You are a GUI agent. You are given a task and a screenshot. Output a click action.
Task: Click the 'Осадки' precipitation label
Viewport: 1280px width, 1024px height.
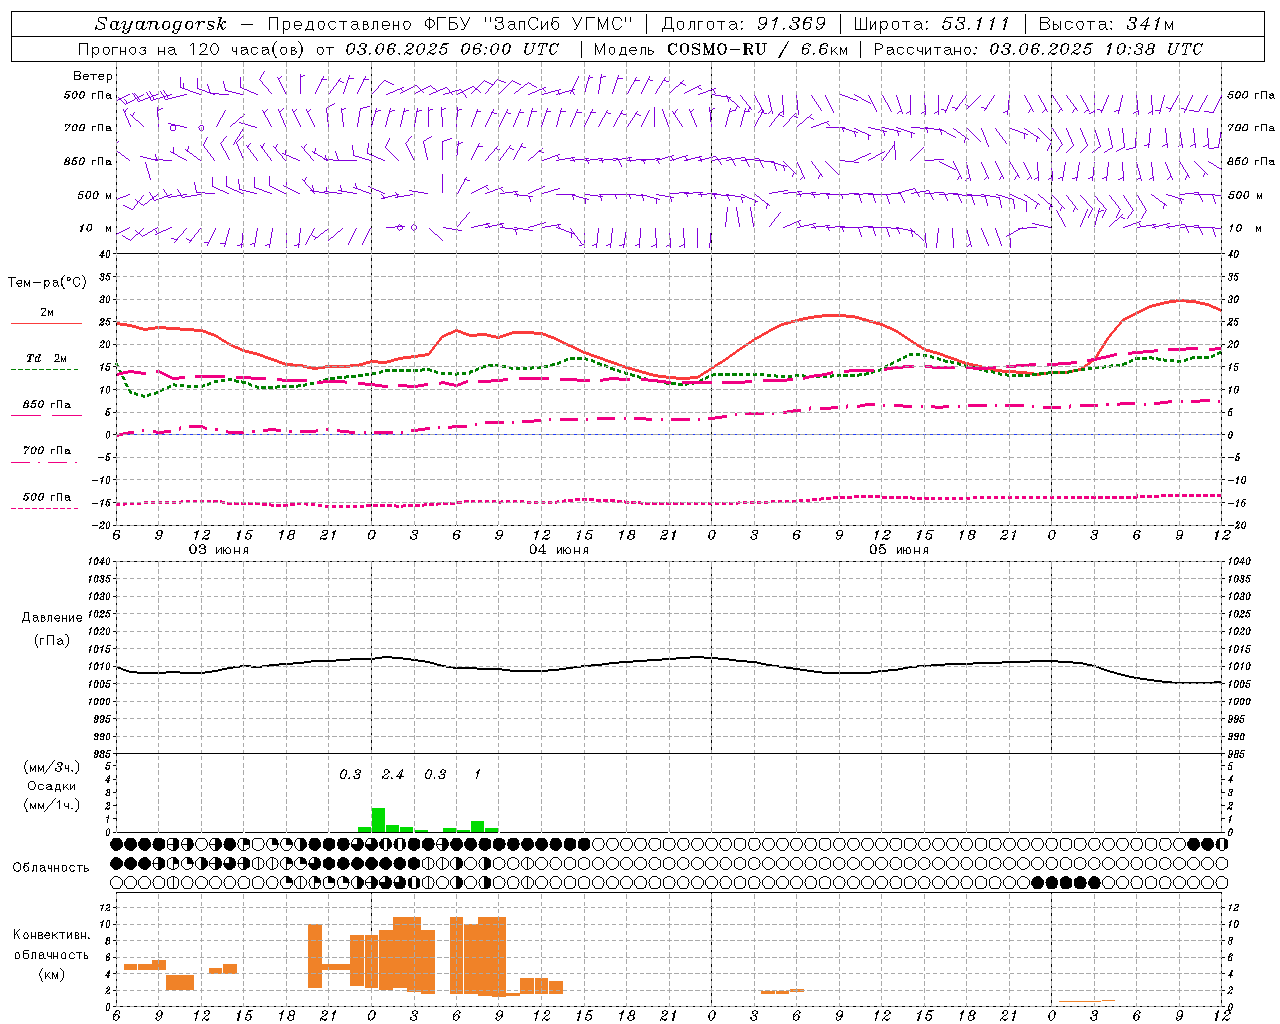coord(50,786)
